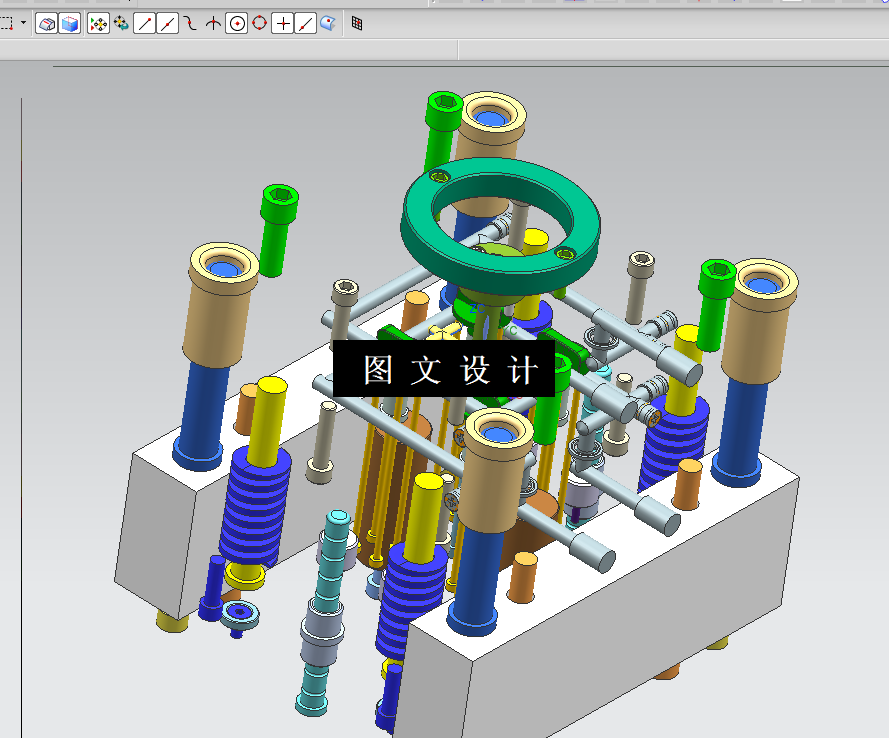The height and width of the screenshot is (738, 889).
Task: Toggle the Quadrant Point snap icon
Action: (x=259, y=23)
